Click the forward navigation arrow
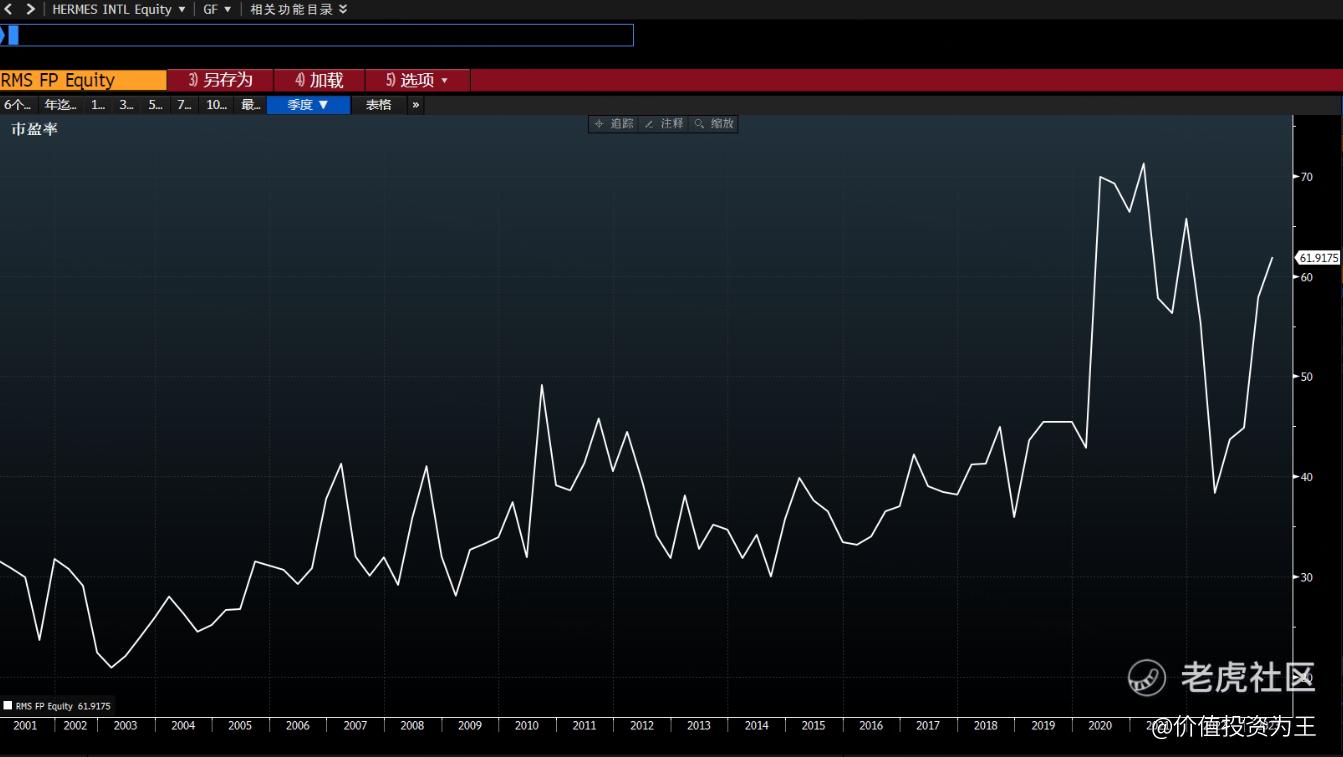The image size is (1343, 757). 30,9
